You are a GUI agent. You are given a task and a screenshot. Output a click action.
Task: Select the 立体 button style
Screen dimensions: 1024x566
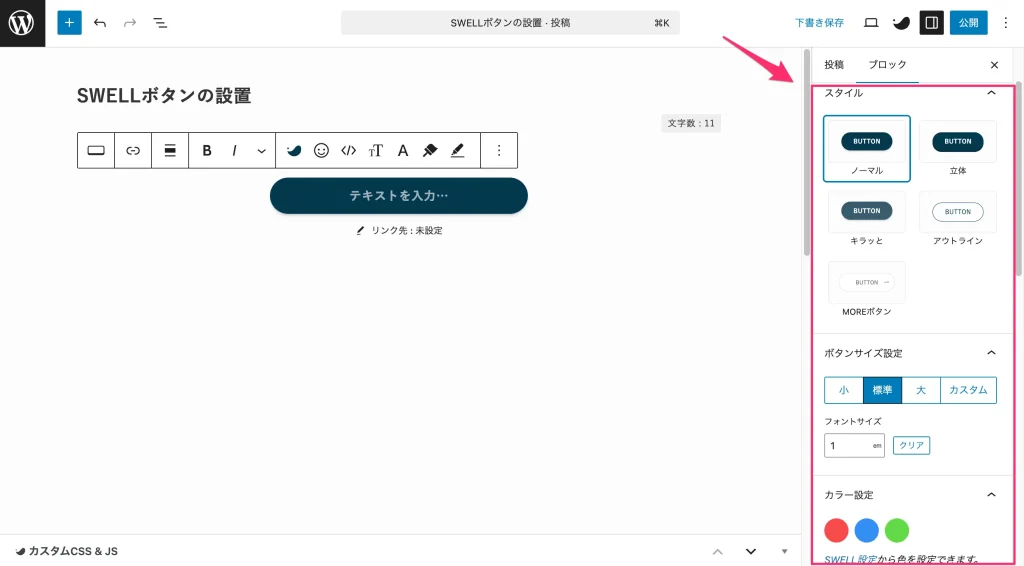(x=957, y=149)
